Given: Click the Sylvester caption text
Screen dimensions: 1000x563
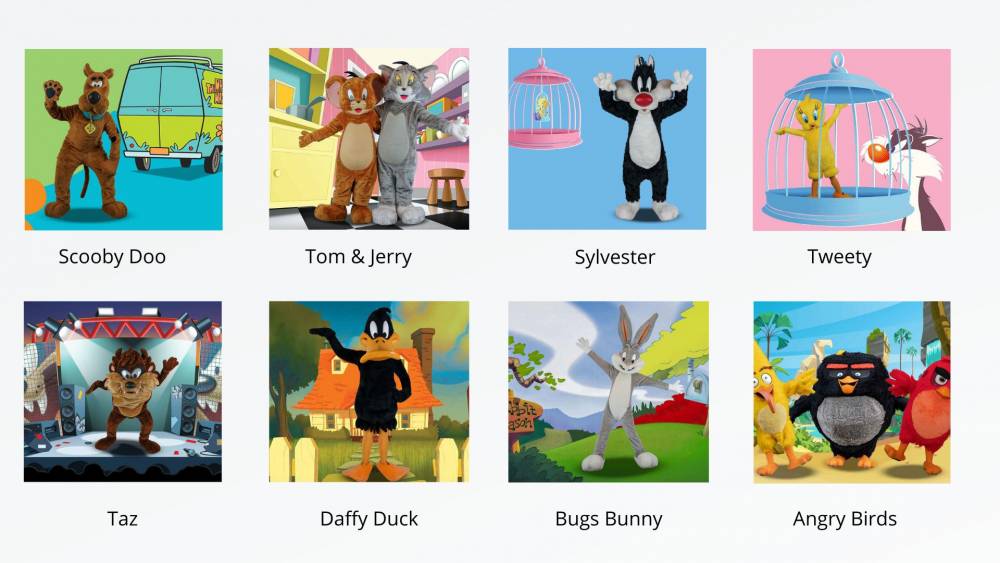Looking at the screenshot, I should point(615,257).
